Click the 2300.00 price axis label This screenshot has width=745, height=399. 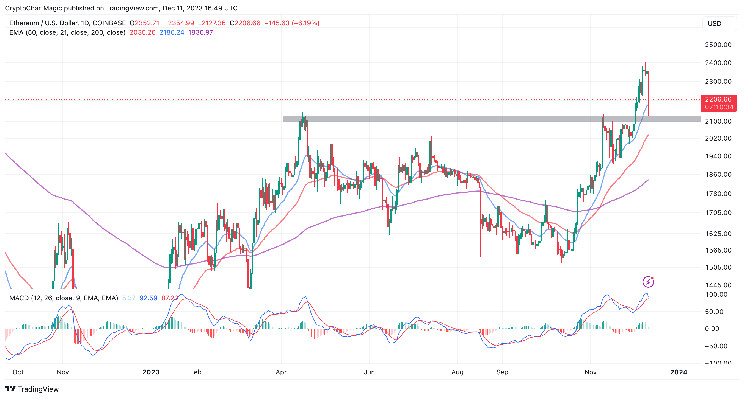coord(718,81)
